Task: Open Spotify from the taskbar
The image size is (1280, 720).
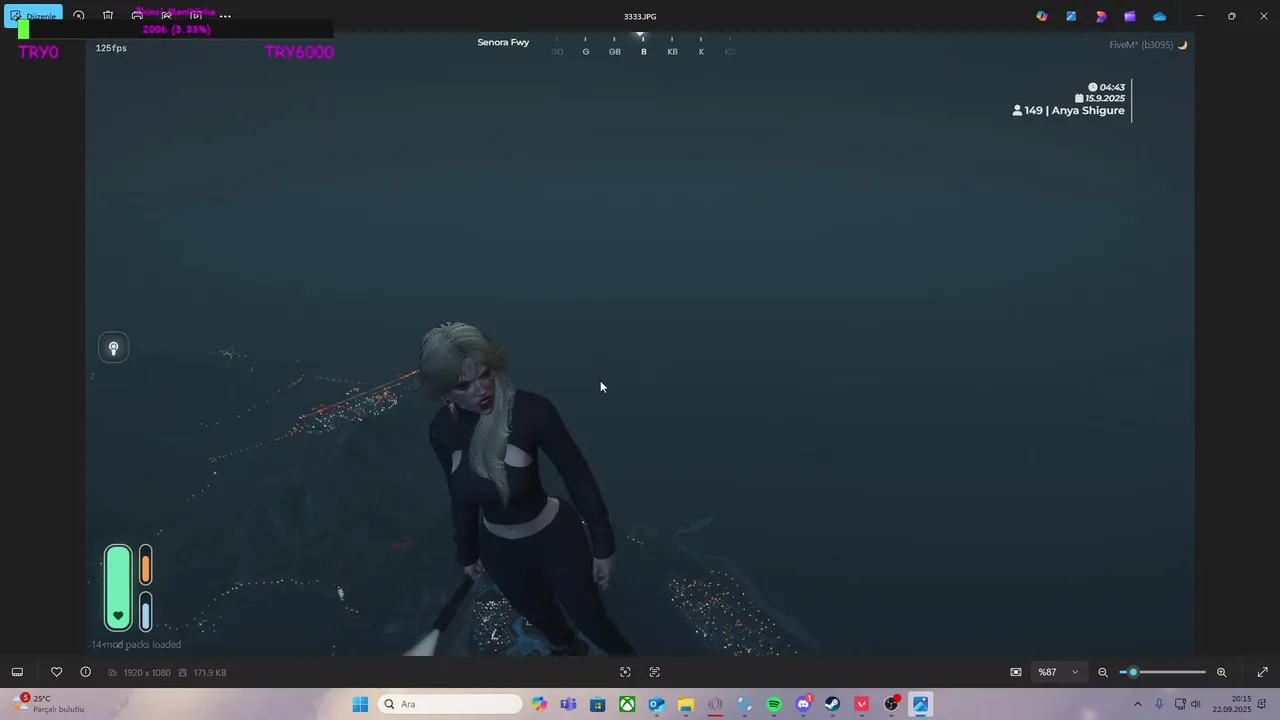Action: (774, 704)
